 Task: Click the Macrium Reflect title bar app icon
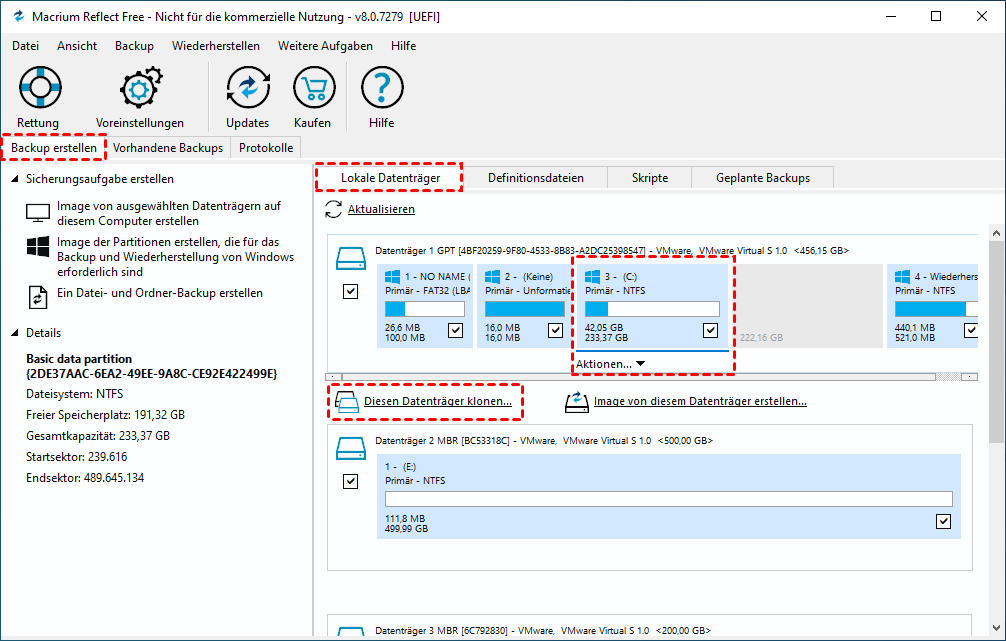pyautogui.click(x=18, y=17)
